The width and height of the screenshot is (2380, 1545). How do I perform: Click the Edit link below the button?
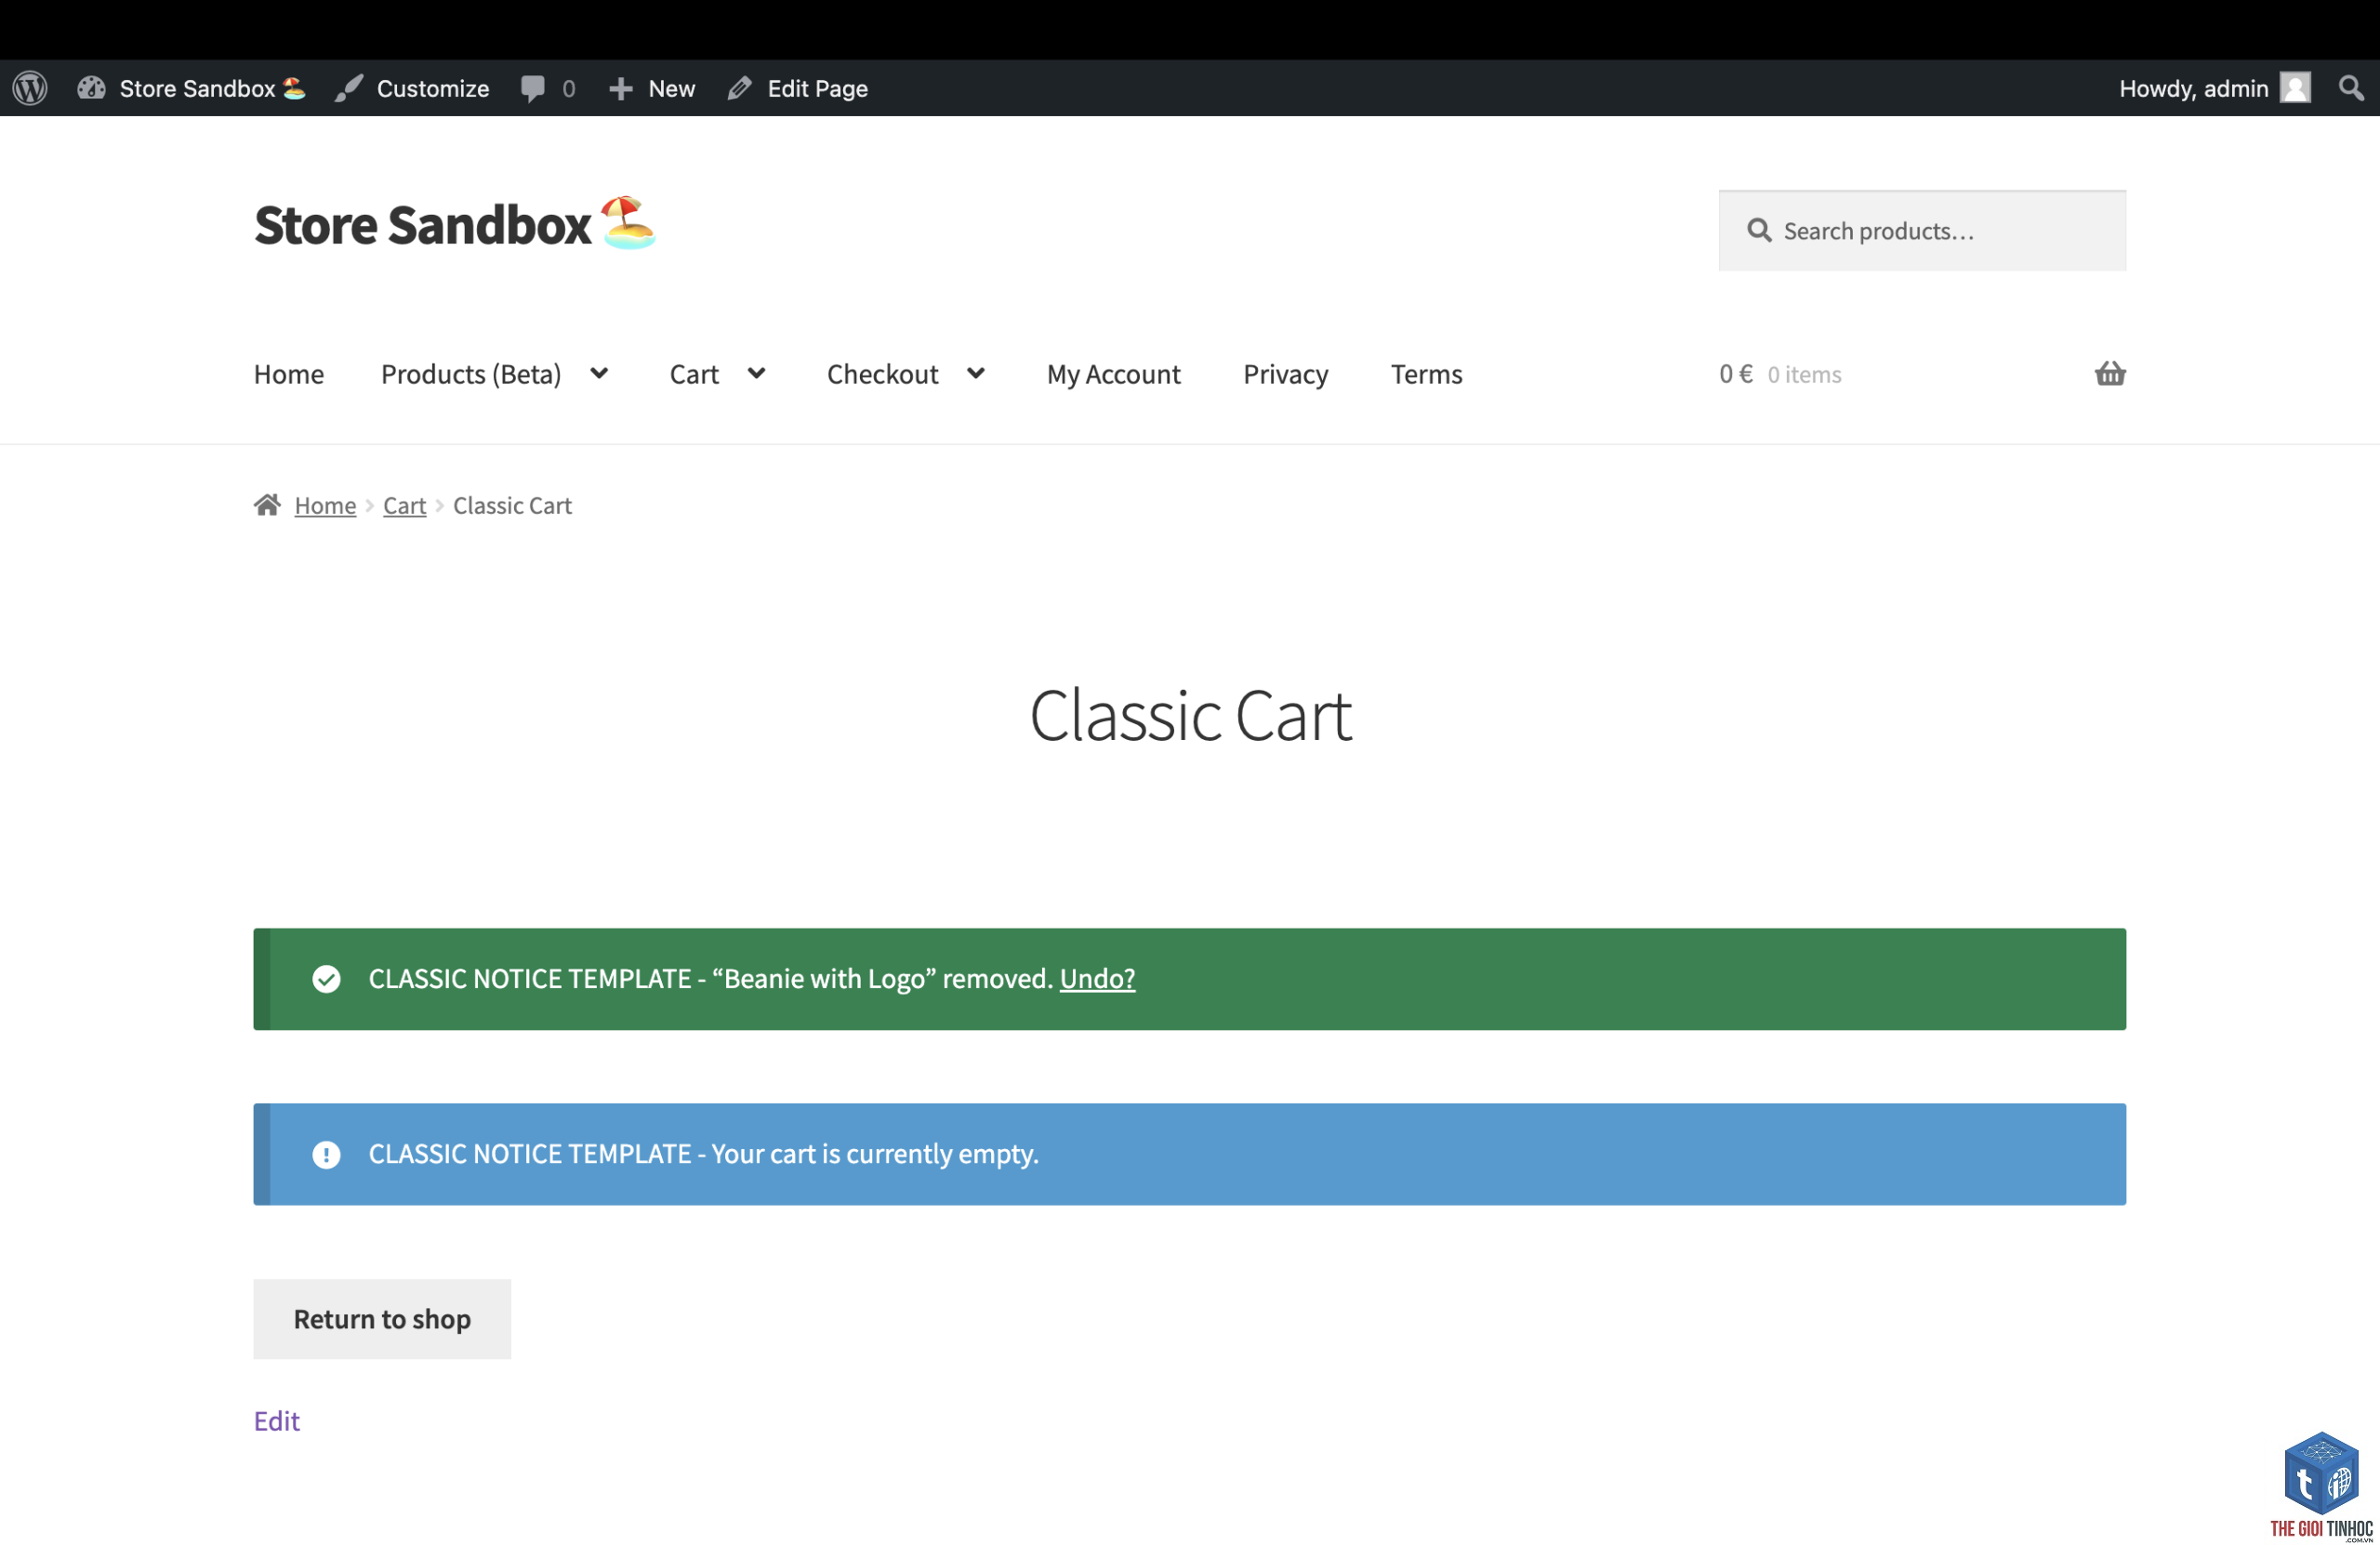276,1421
